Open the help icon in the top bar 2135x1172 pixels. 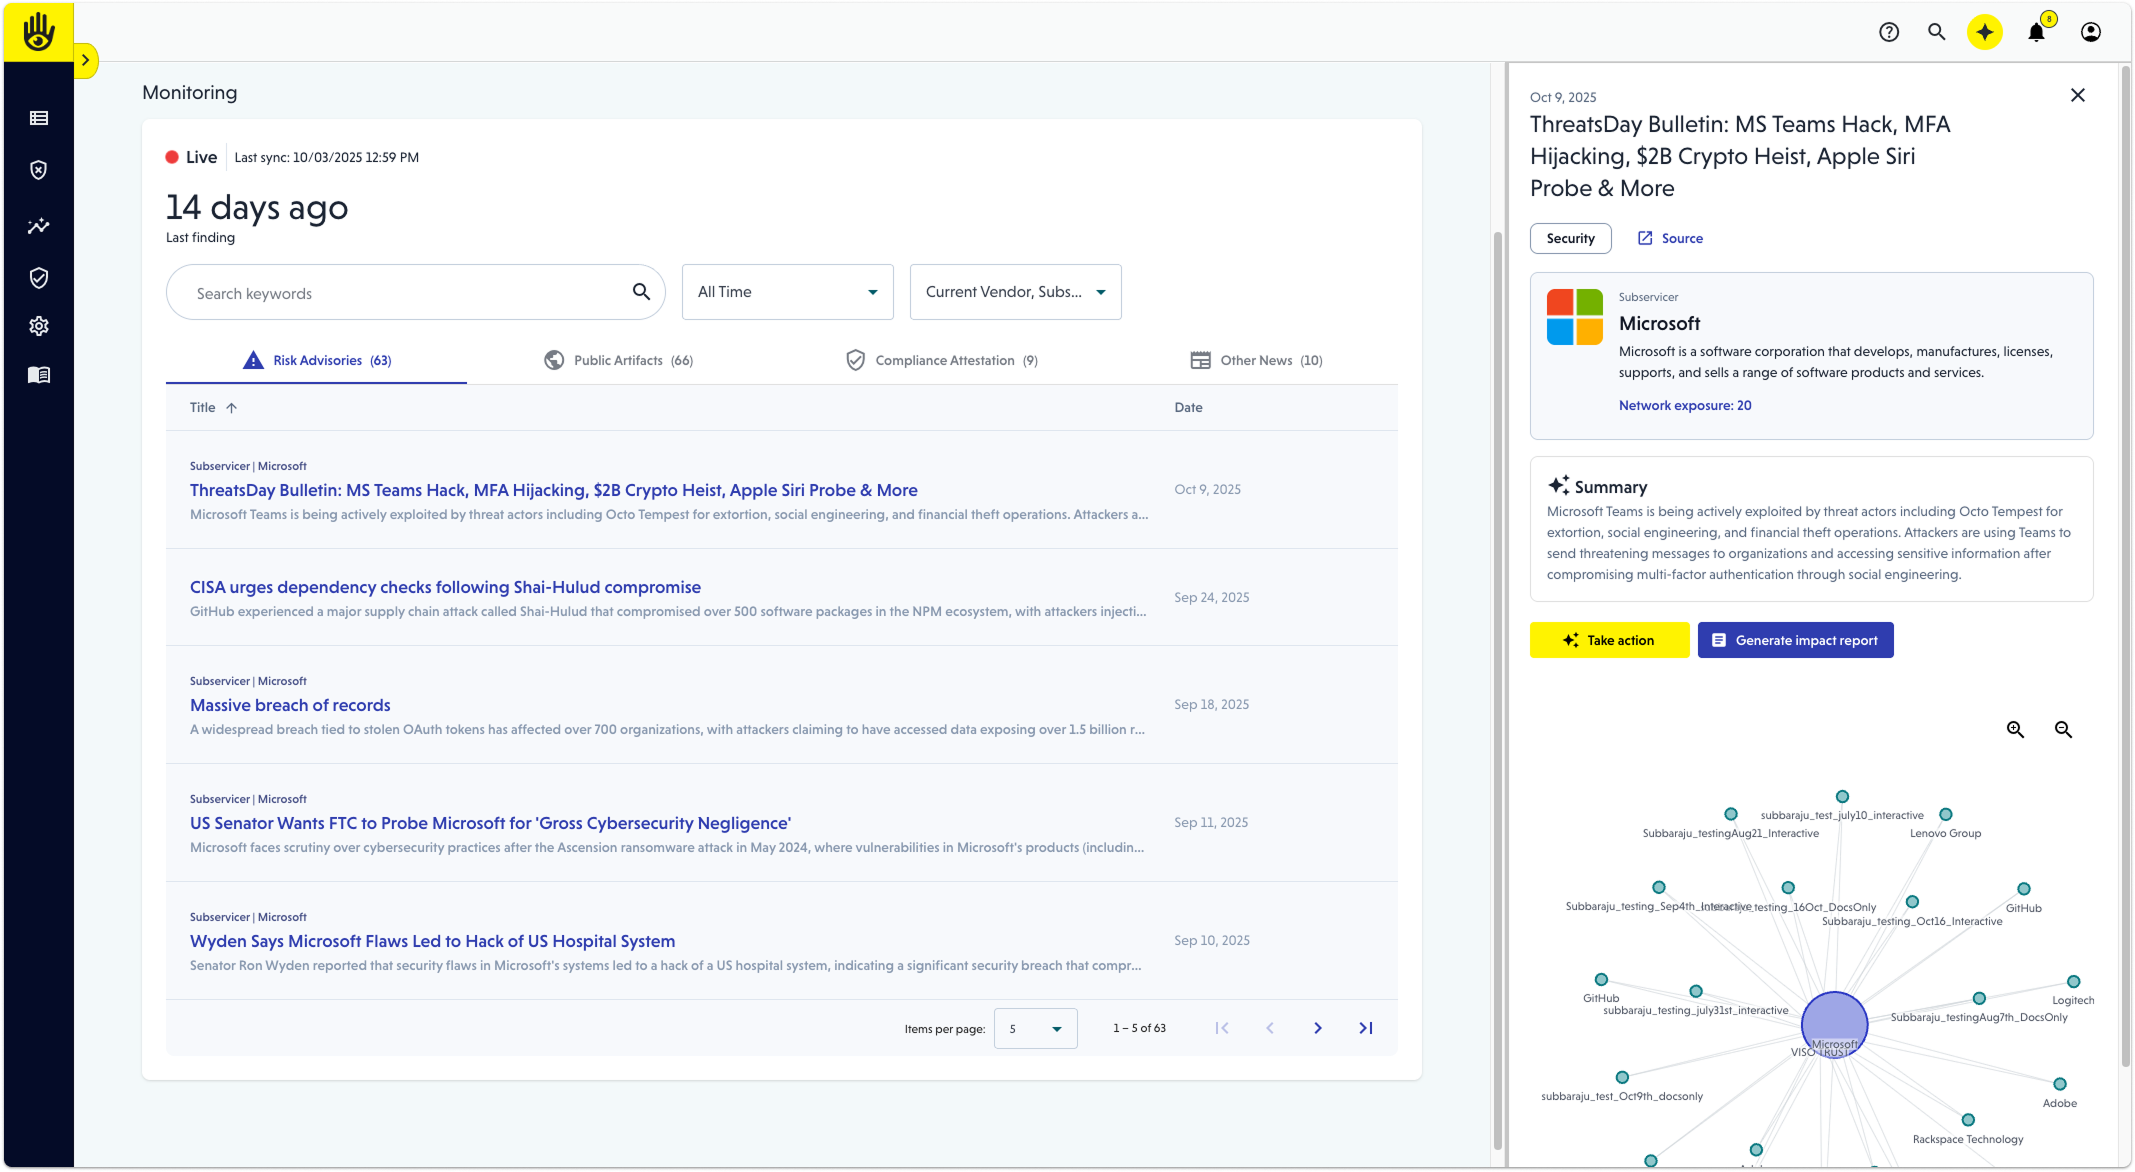pos(1888,31)
